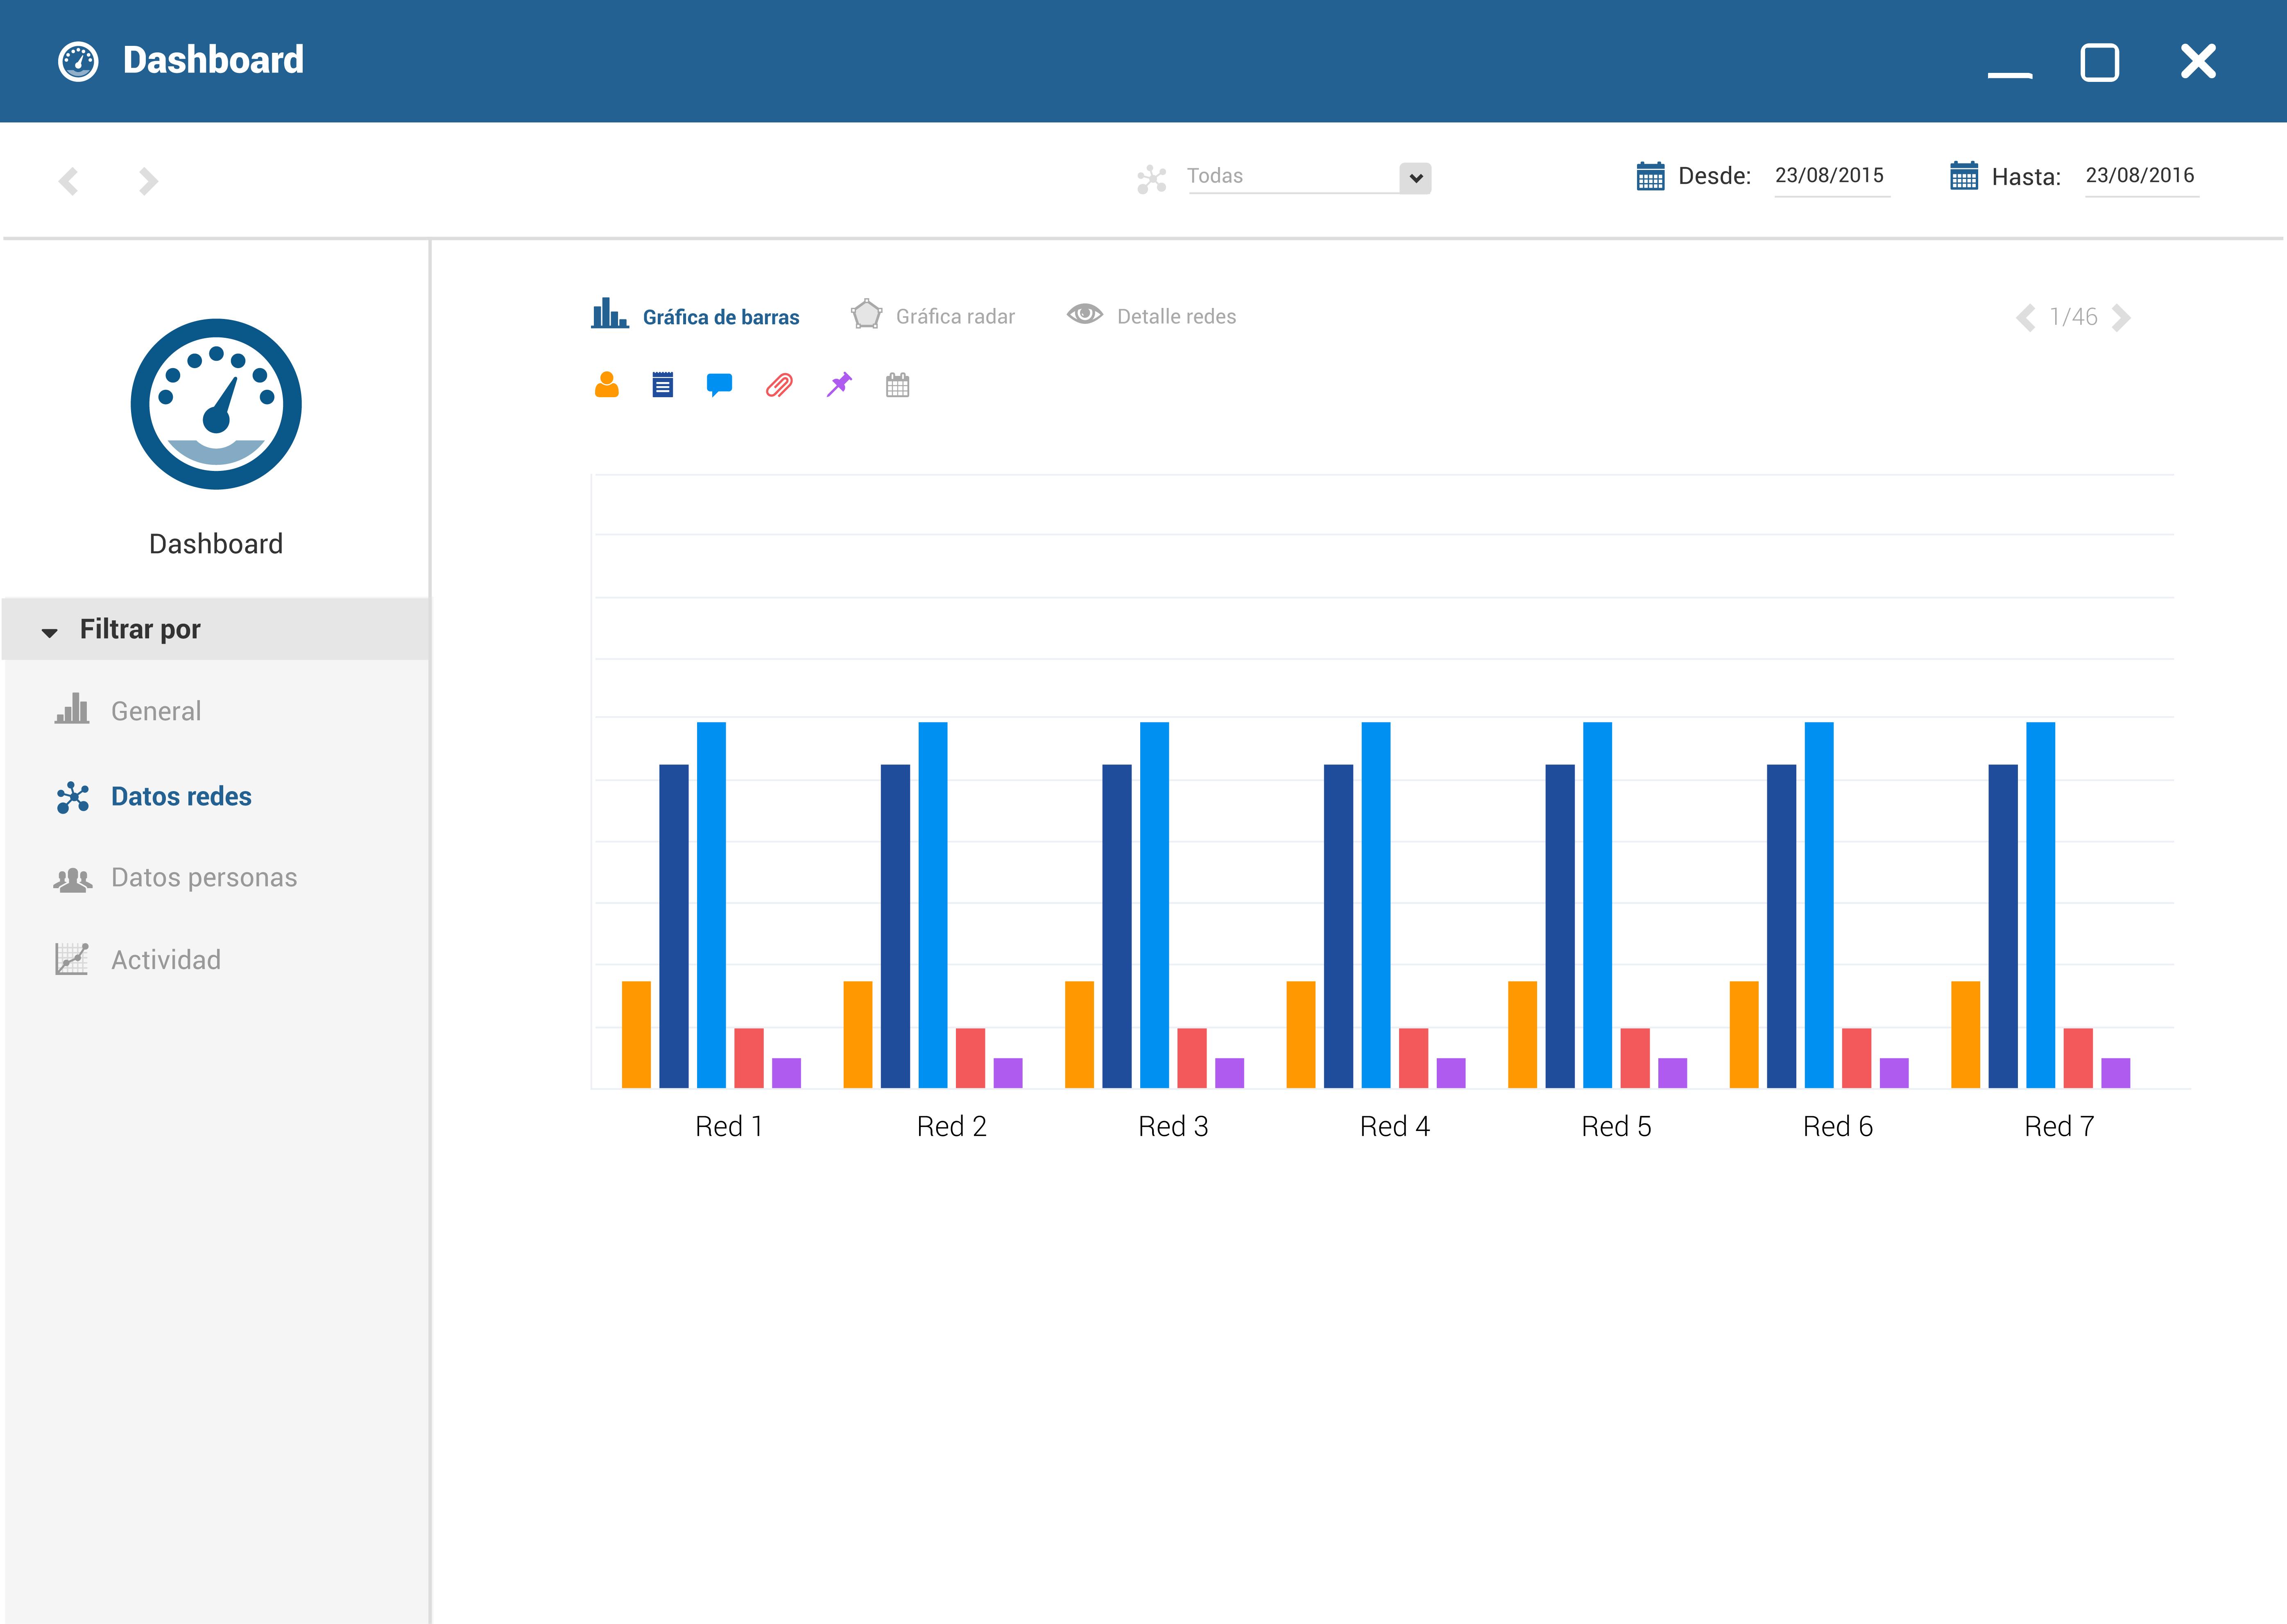Close the Dashboard window

click(x=2198, y=61)
